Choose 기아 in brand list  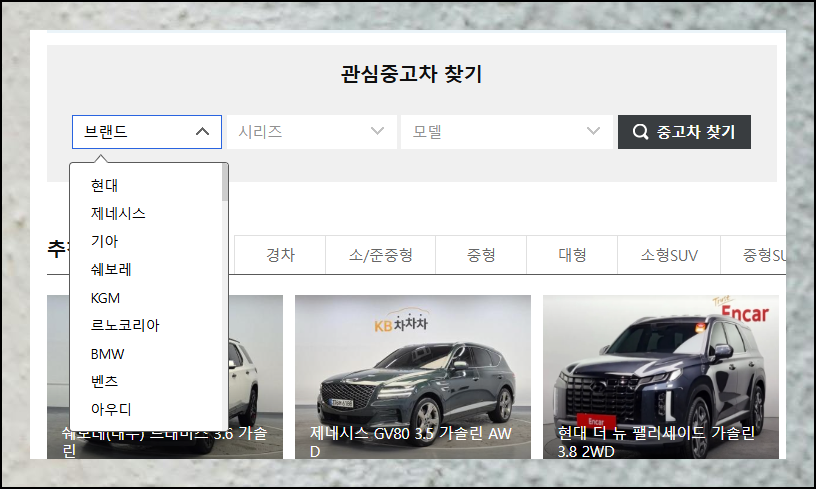(x=104, y=241)
